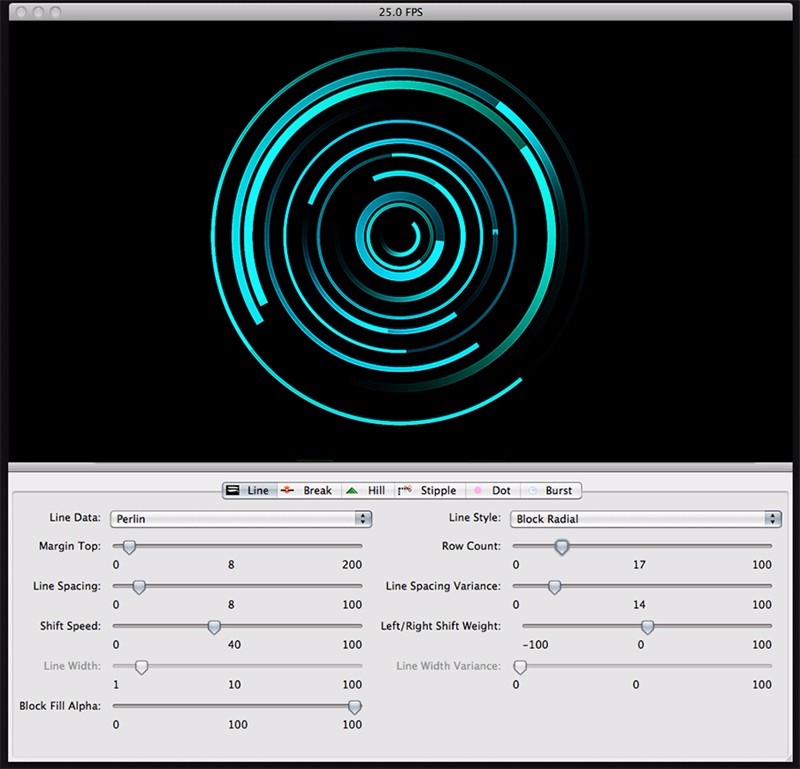Select the Hill tab with green triangle icon
Image resolution: width=800 pixels, height=769 pixels.
click(x=365, y=490)
